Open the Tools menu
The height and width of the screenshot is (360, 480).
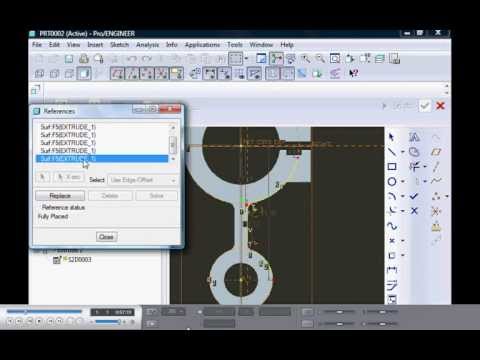tap(235, 45)
